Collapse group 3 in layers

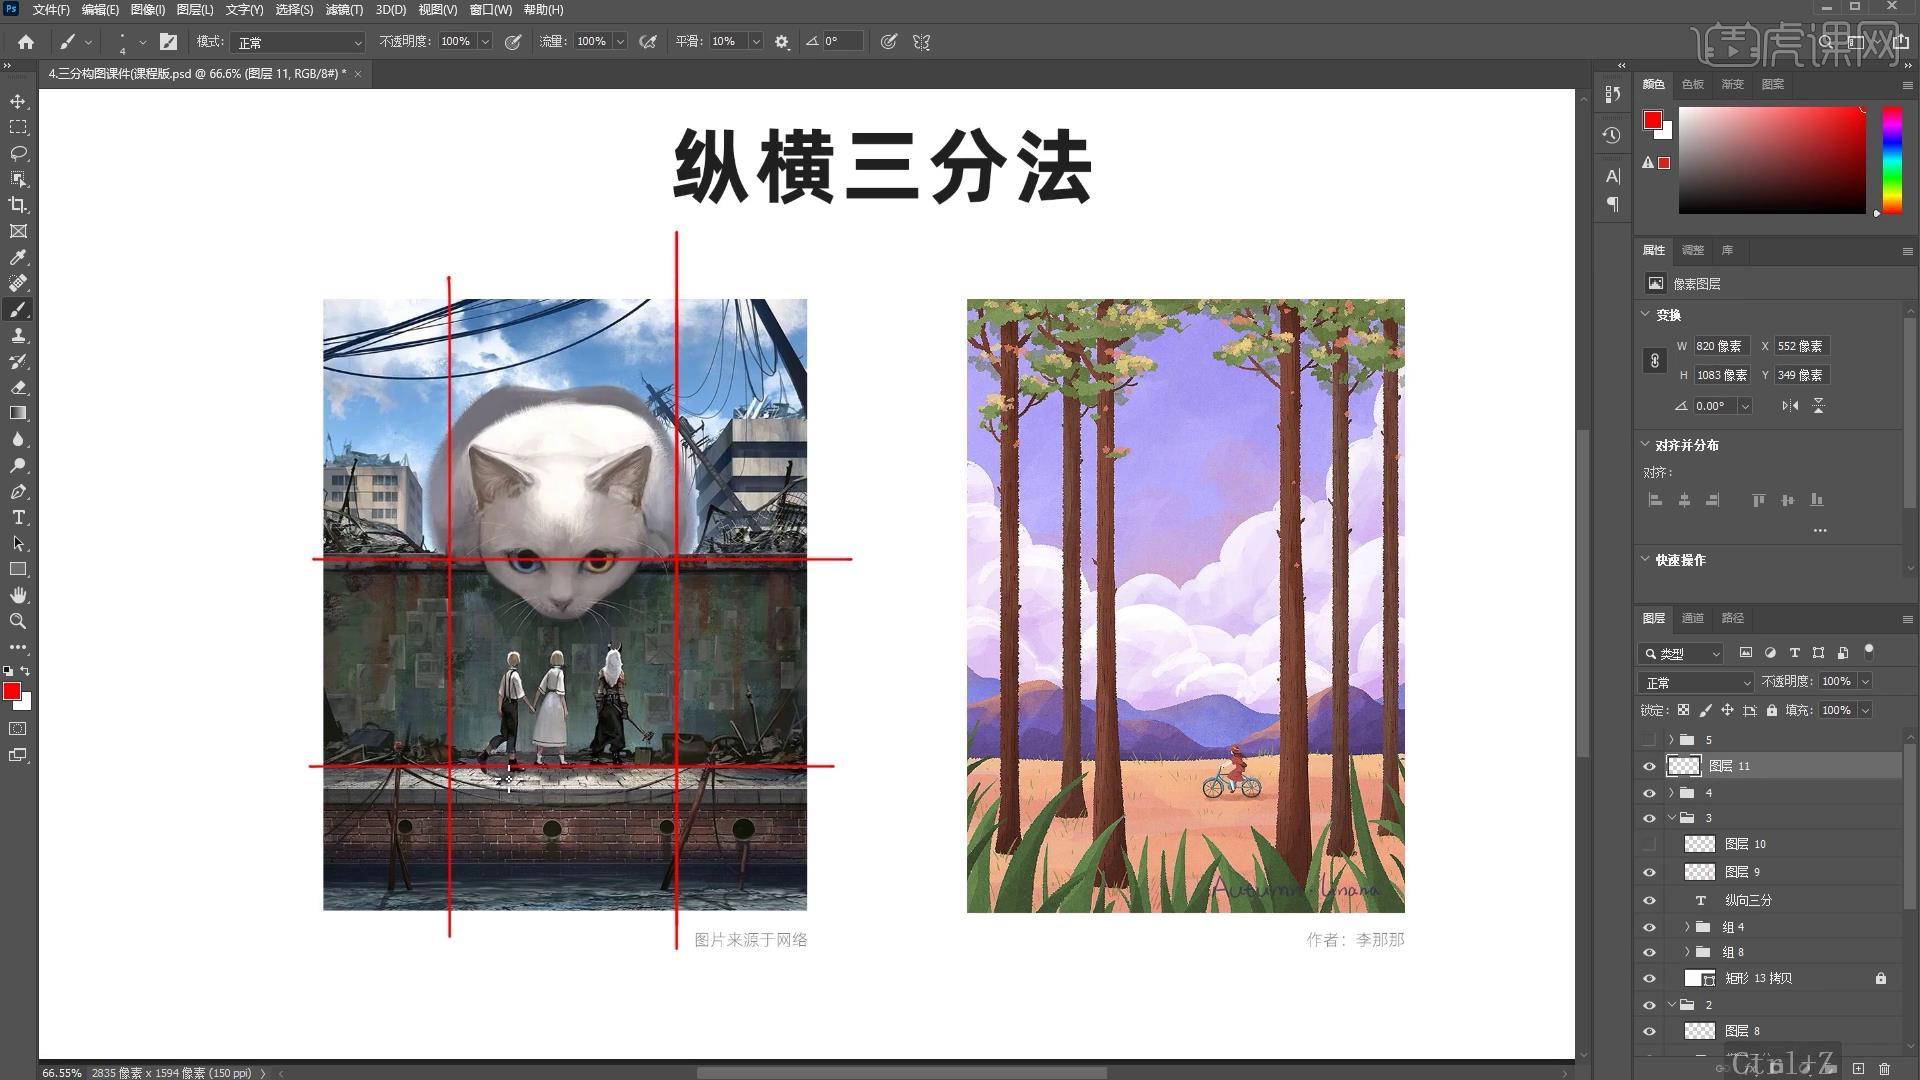(1671, 818)
